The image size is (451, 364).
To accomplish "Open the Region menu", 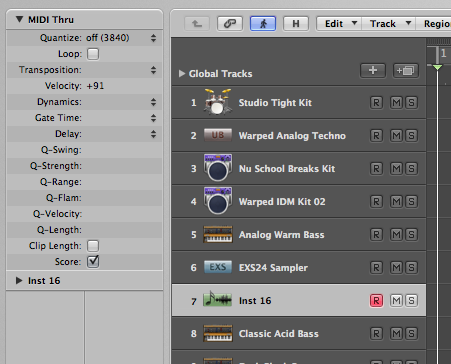I will pos(433,24).
